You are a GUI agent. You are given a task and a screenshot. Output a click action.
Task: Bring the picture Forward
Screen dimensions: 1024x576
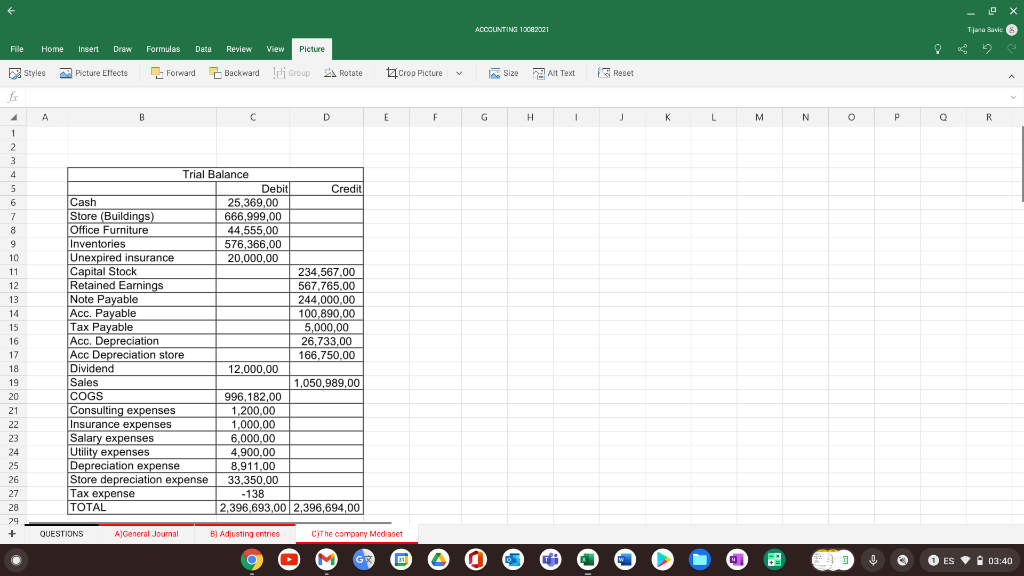(172, 72)
